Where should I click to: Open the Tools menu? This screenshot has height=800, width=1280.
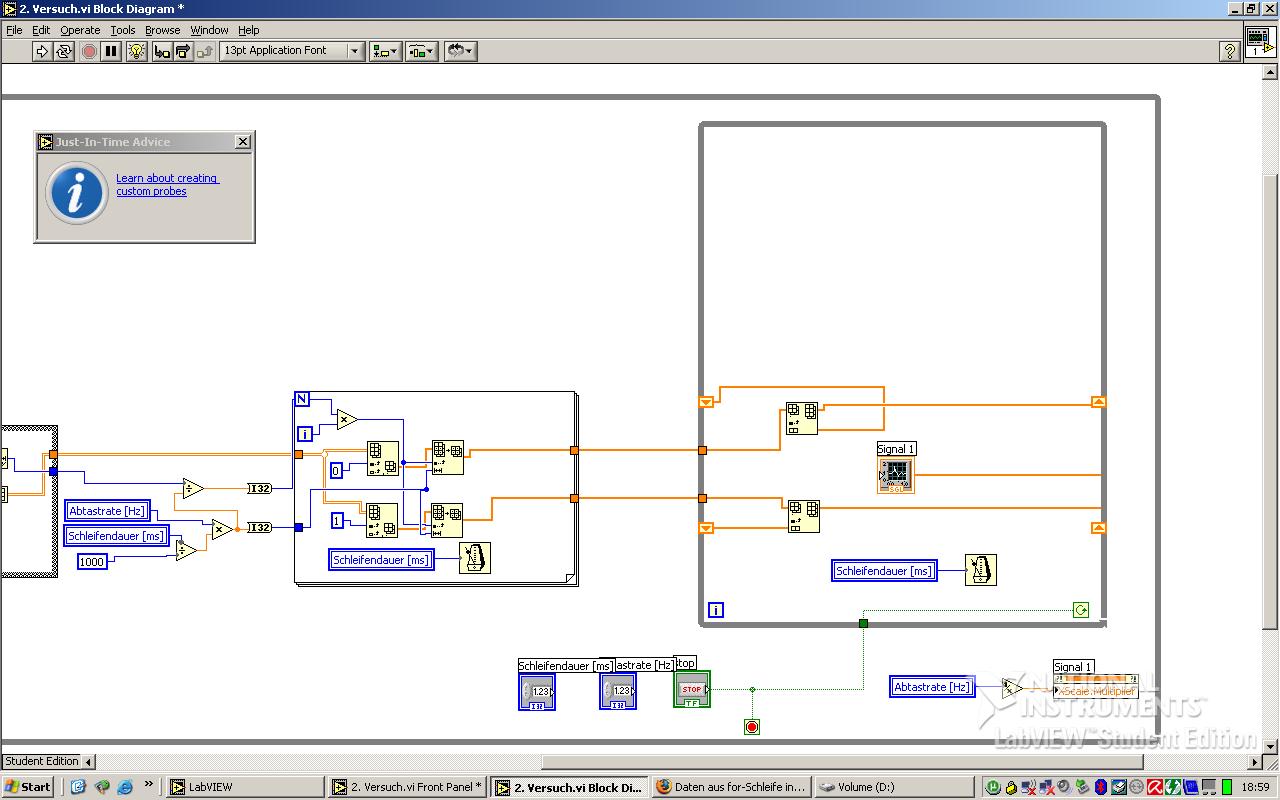click(x=123, y=30)
